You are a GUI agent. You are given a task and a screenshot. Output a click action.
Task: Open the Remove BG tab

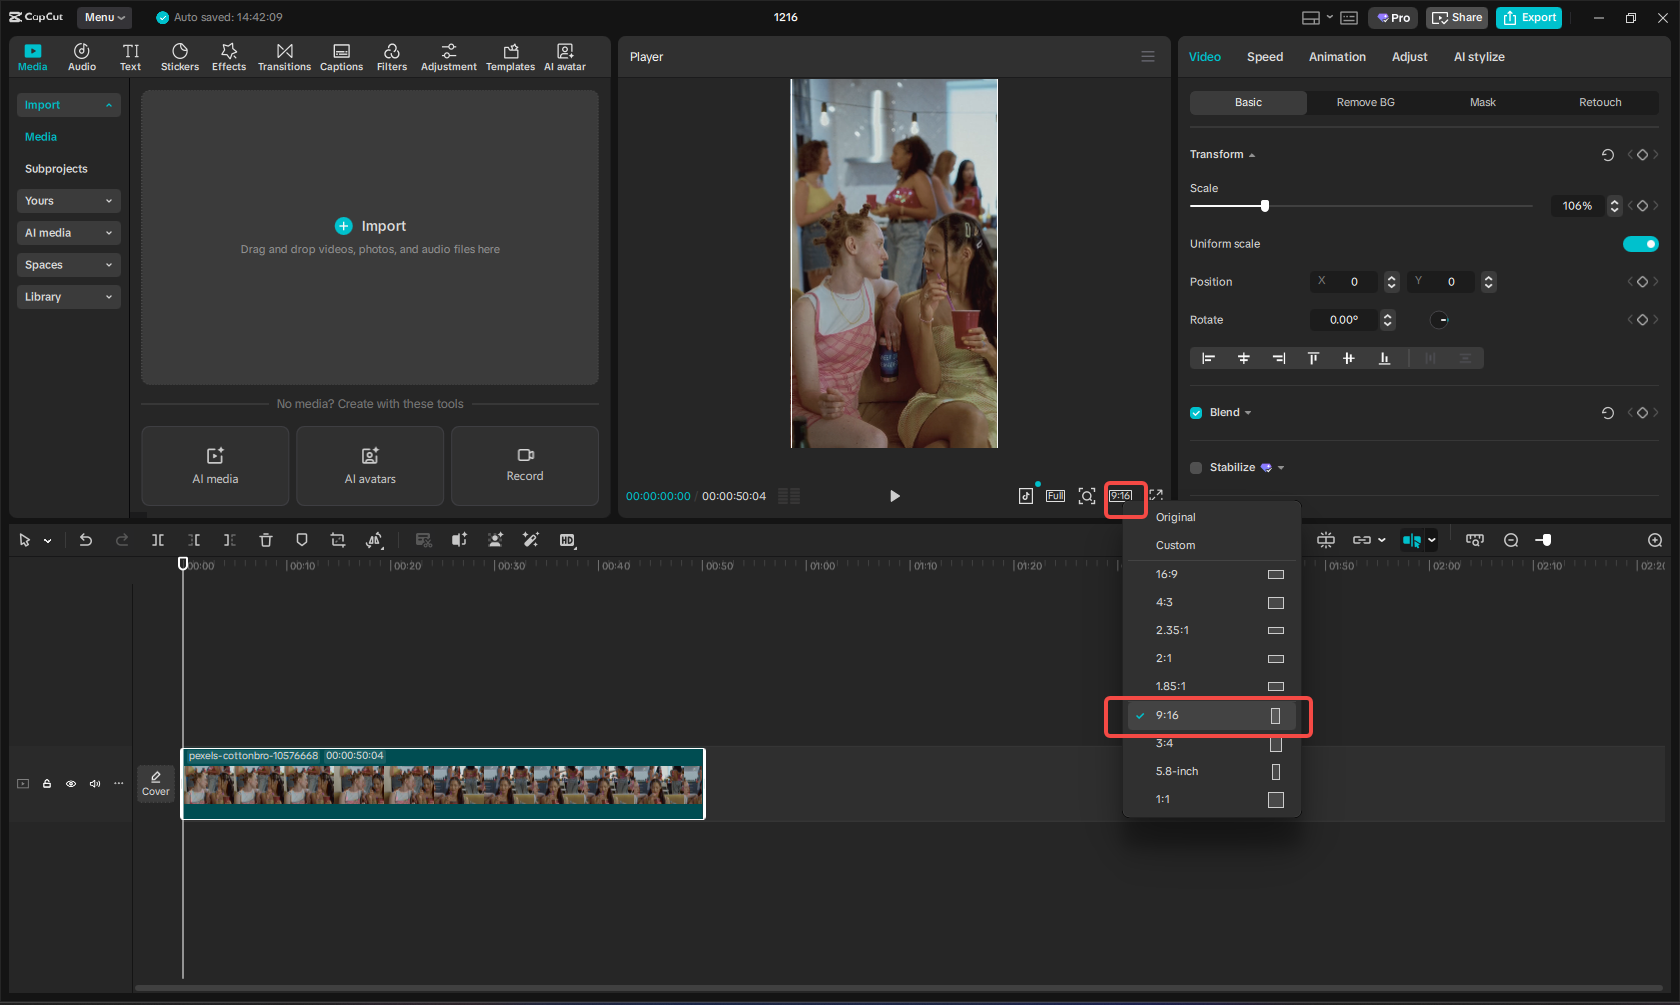[x=1364, y=102]
